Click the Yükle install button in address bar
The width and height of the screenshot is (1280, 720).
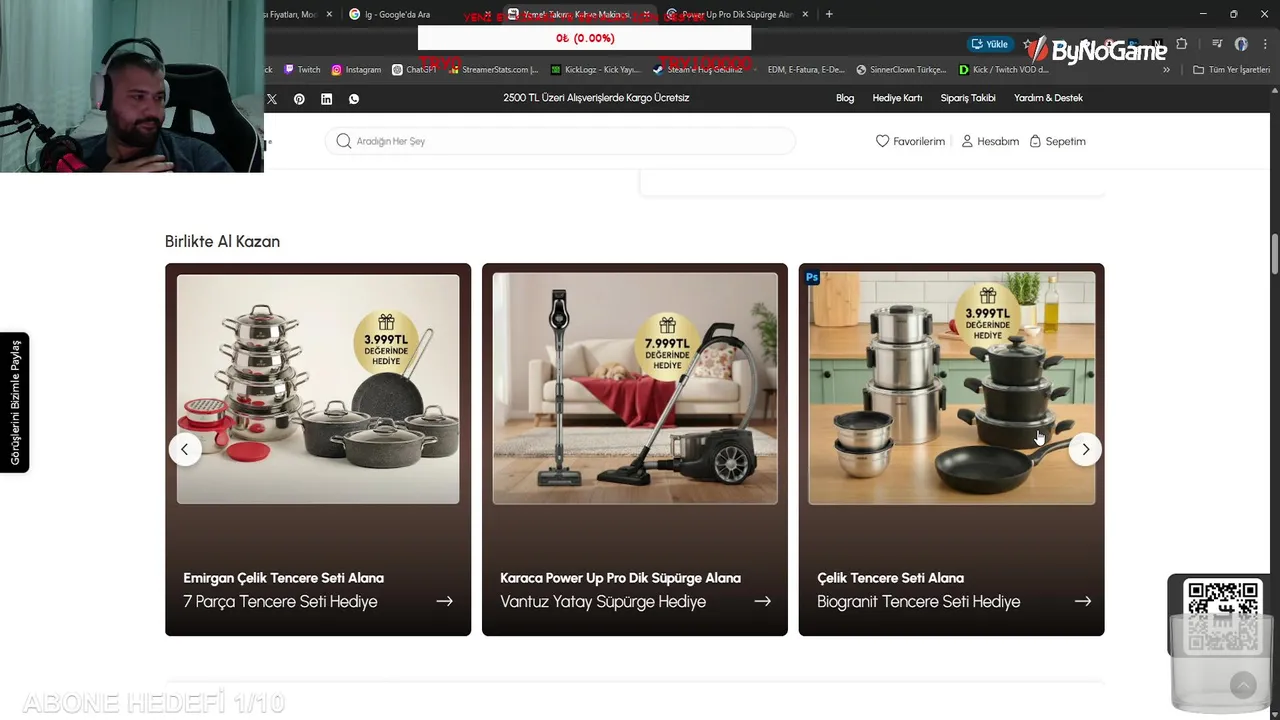pyautogui.click(x=990, y=44)
